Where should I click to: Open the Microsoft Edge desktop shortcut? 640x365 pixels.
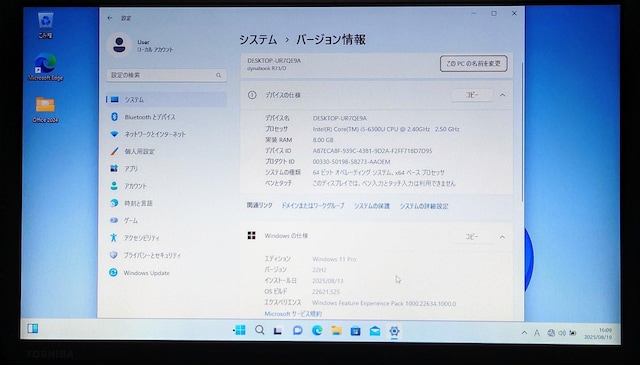click(45, 67)
